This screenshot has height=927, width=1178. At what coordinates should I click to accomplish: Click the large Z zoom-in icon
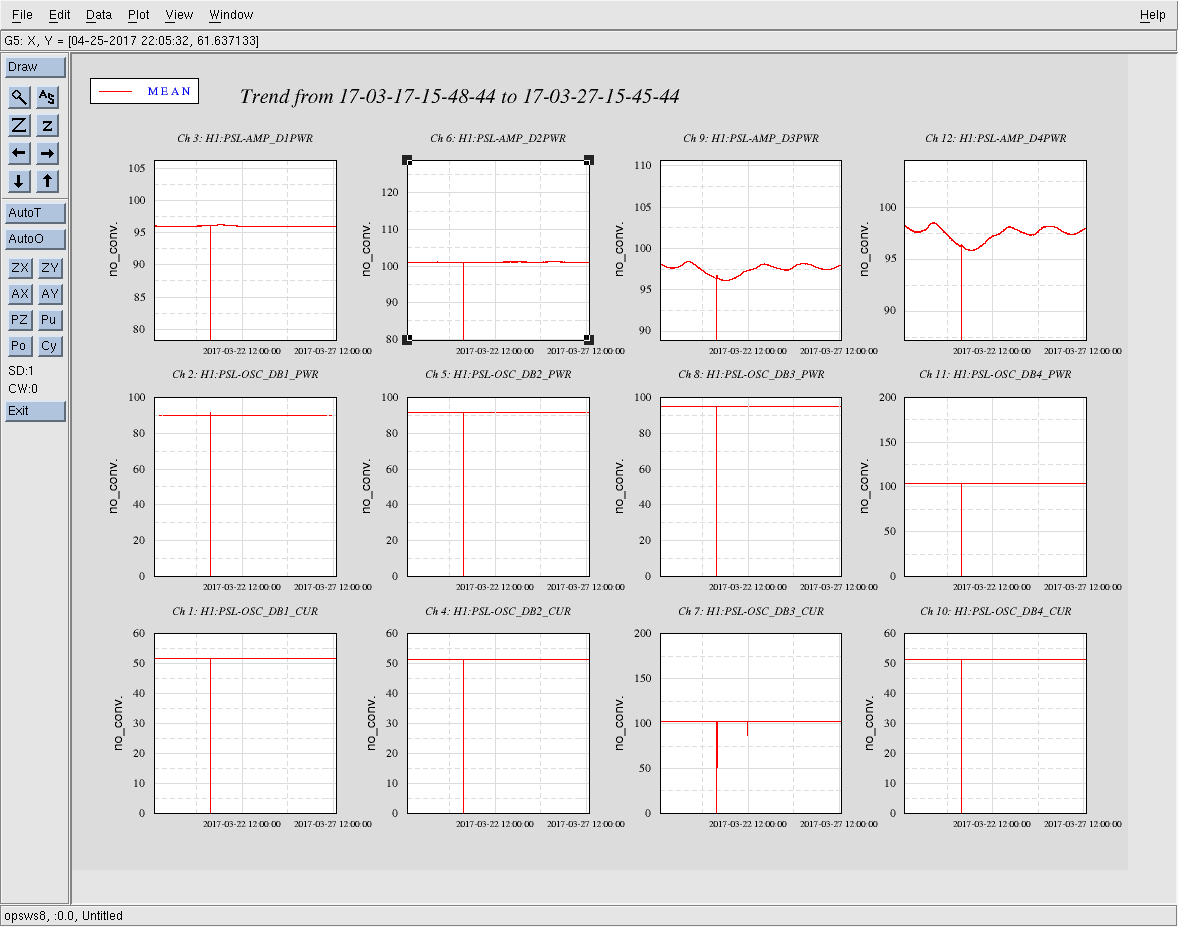coord(20,125)
